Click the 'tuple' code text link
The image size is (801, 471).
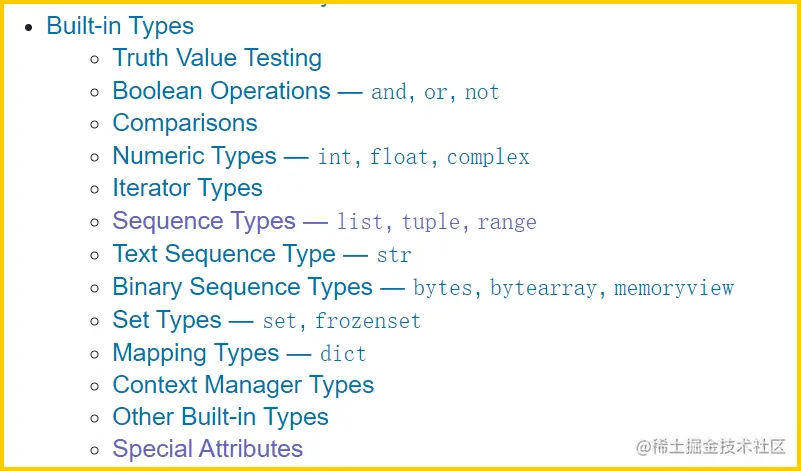431,223
